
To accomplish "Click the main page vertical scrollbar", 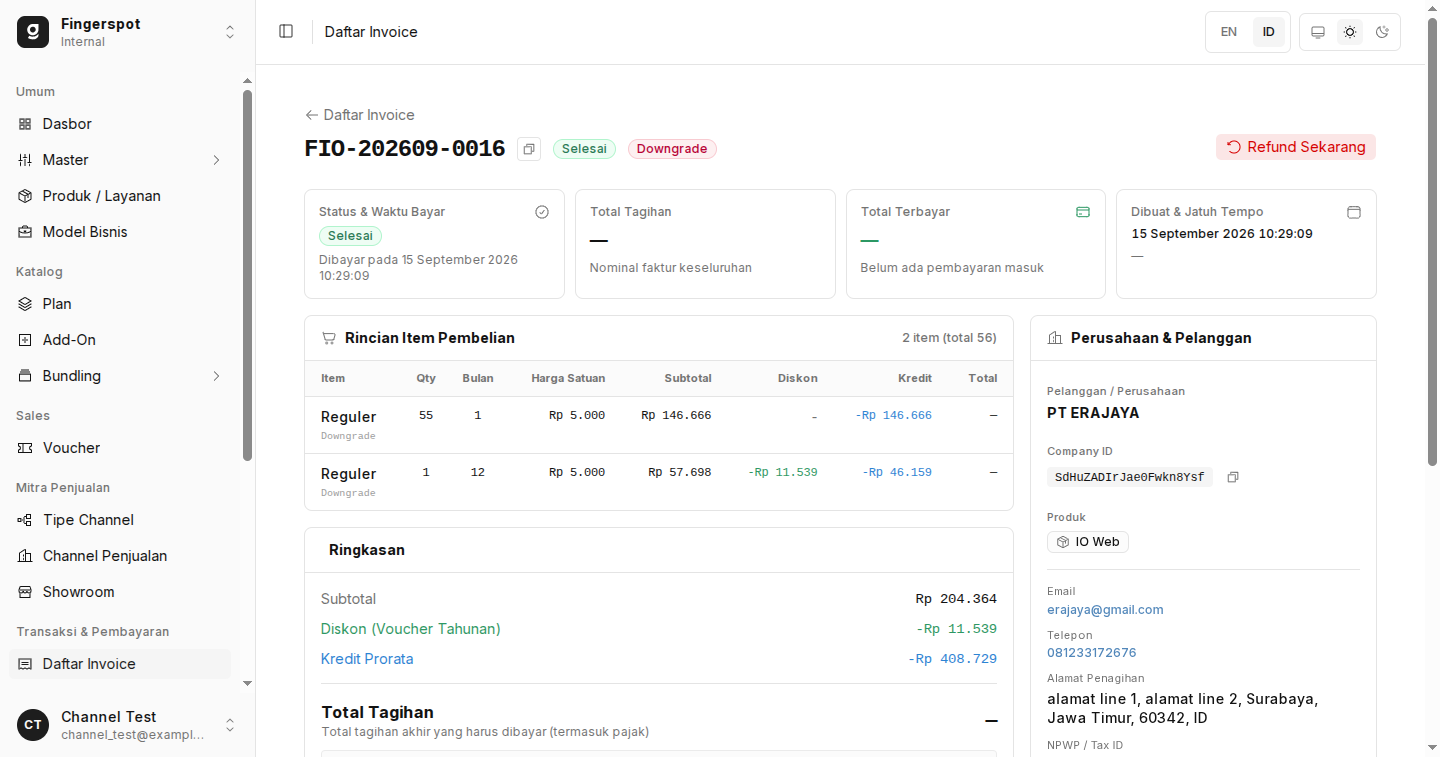I will point(1432,240).
